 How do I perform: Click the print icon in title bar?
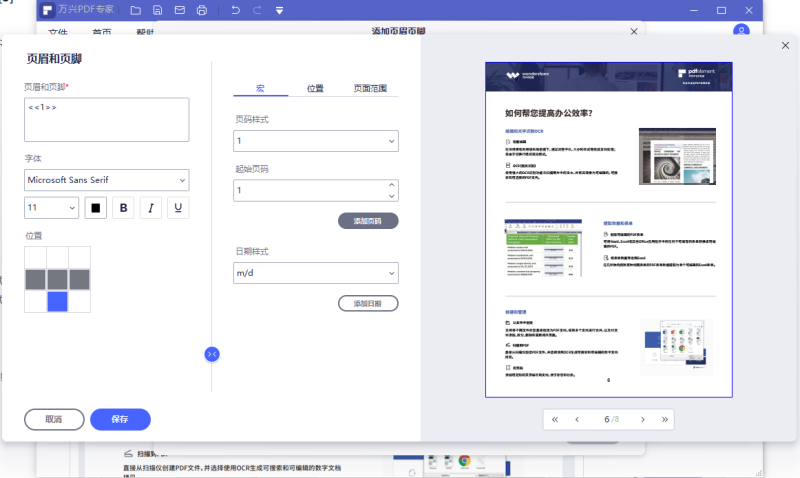pos(202,10)
